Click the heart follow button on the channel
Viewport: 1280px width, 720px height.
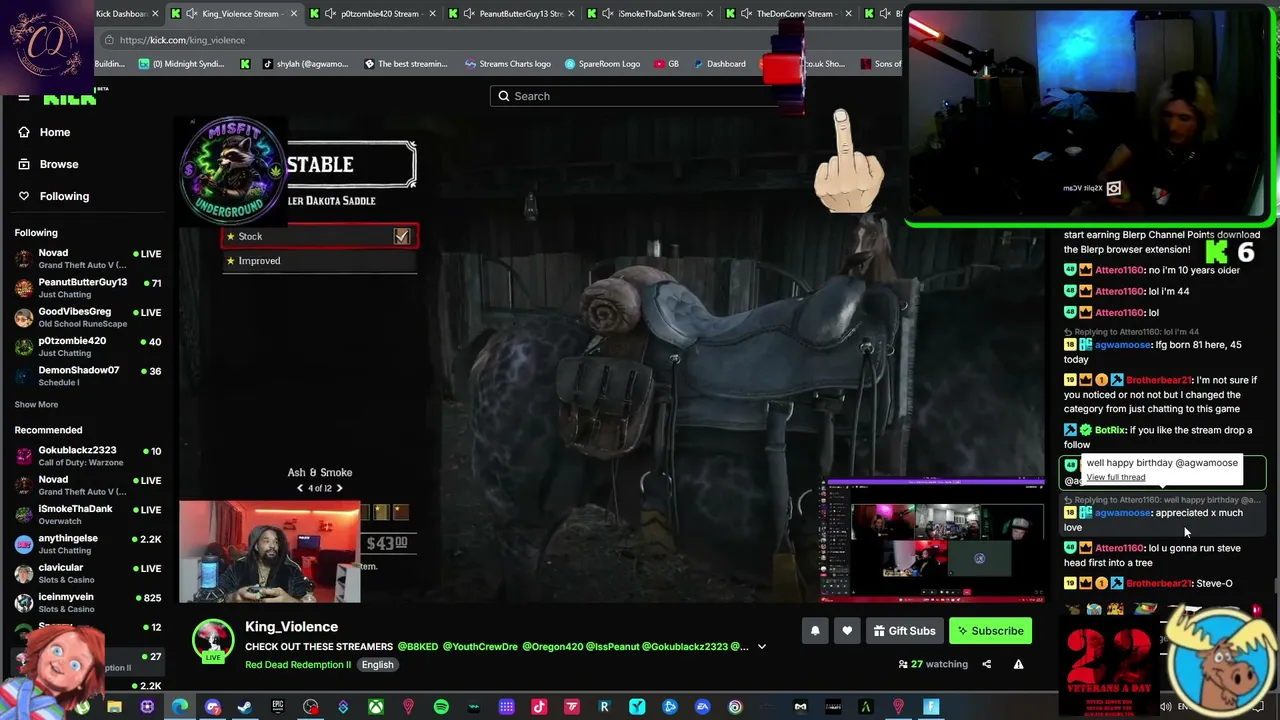point(847,631)
